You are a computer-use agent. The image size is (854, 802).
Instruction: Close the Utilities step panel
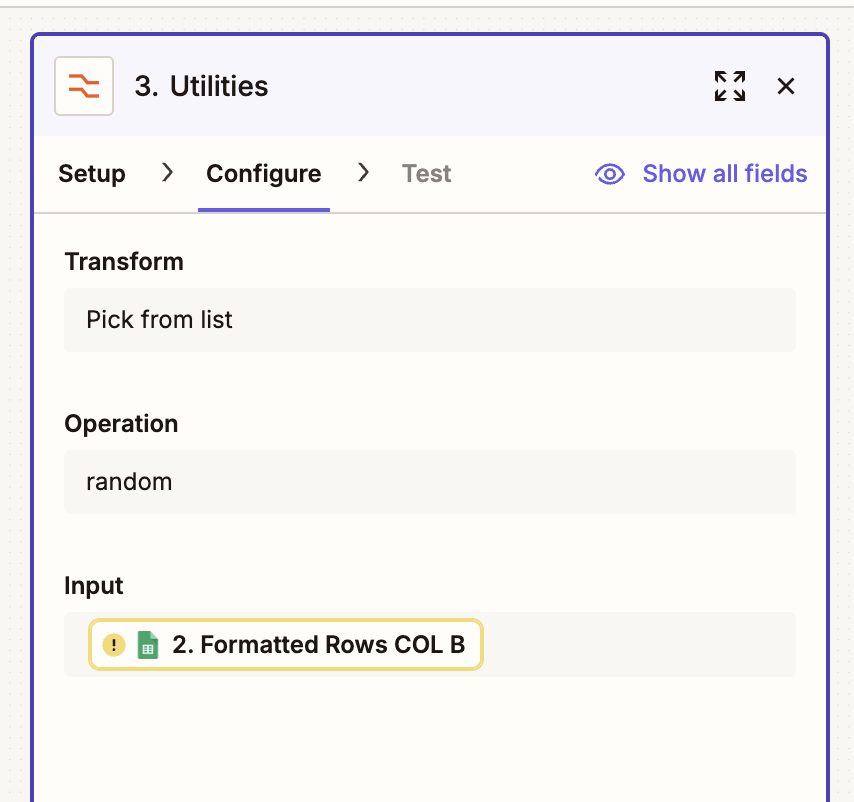[x=786, y=86]
